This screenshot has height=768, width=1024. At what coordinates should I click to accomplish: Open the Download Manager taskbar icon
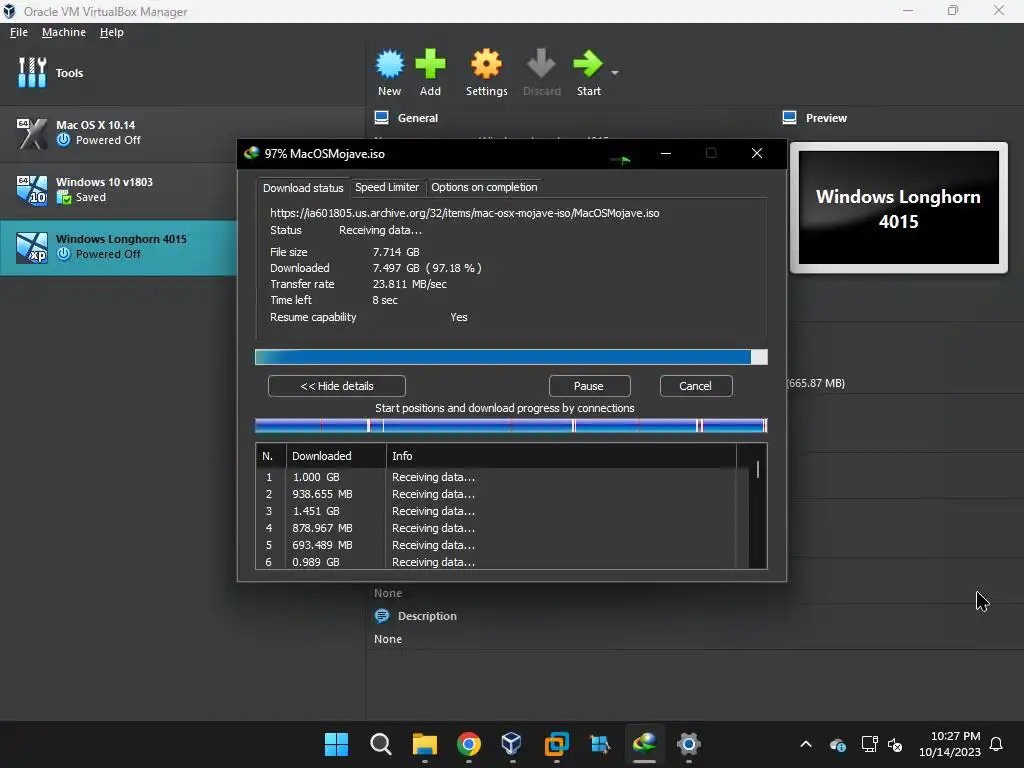tap(644, 743)
